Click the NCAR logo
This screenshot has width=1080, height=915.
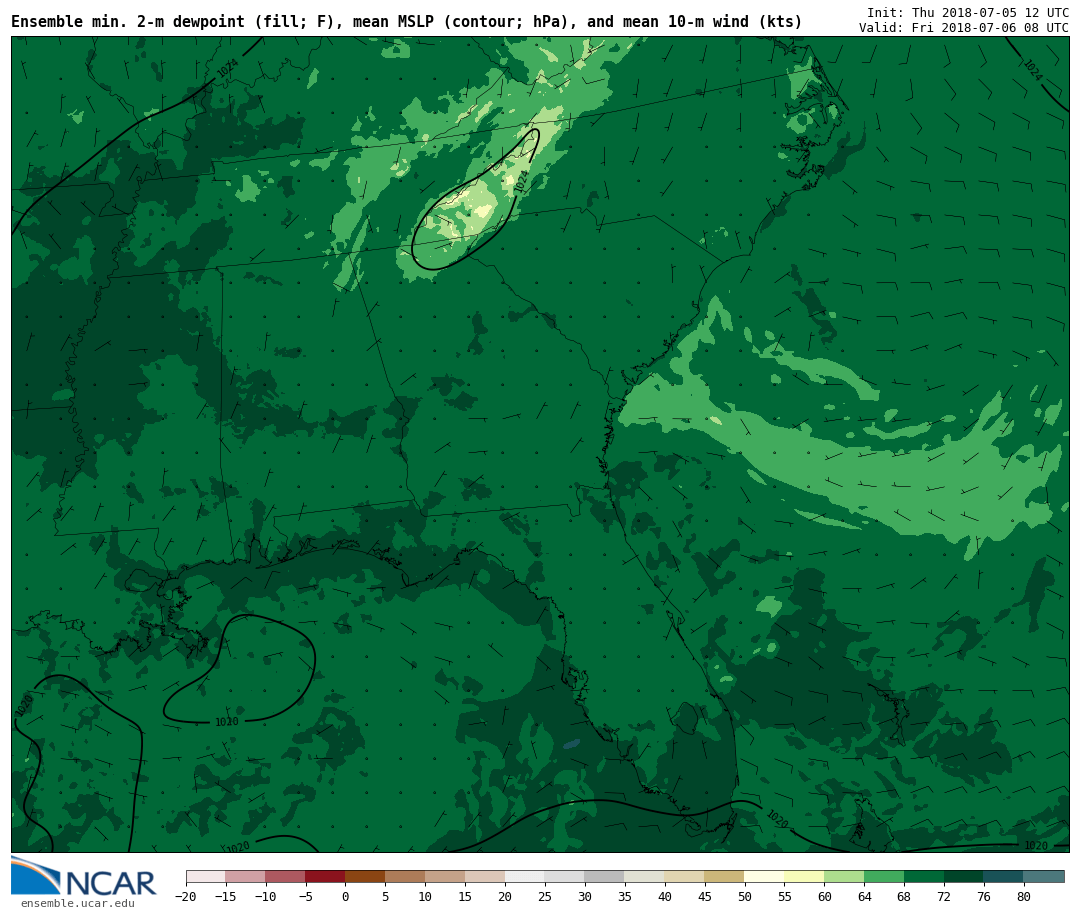[84, 877]
